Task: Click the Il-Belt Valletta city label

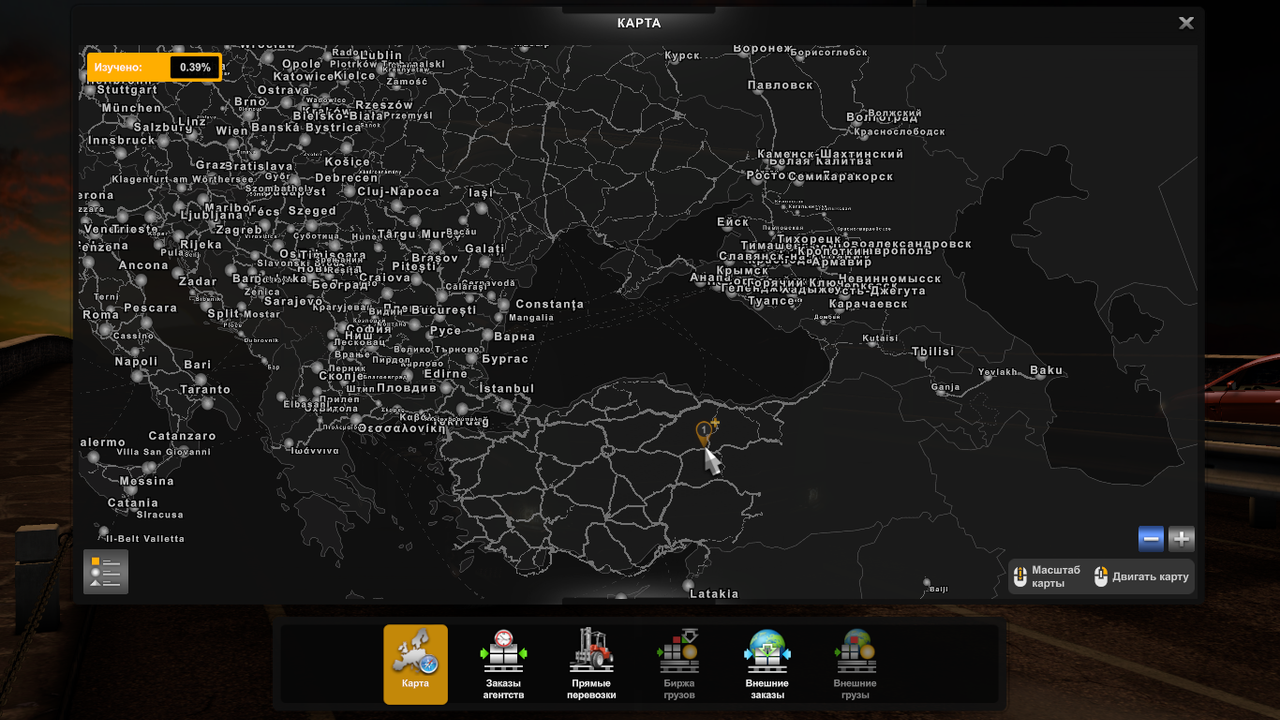Action: [145, 538]
